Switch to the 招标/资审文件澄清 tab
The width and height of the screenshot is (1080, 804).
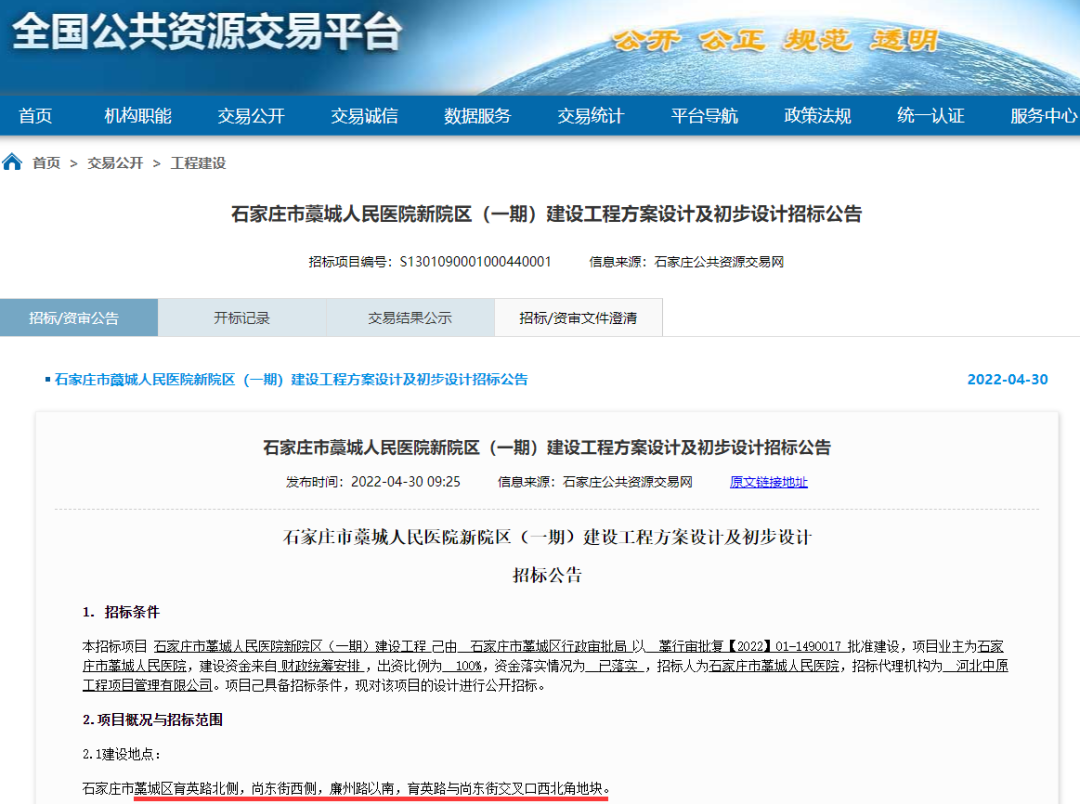578,318
